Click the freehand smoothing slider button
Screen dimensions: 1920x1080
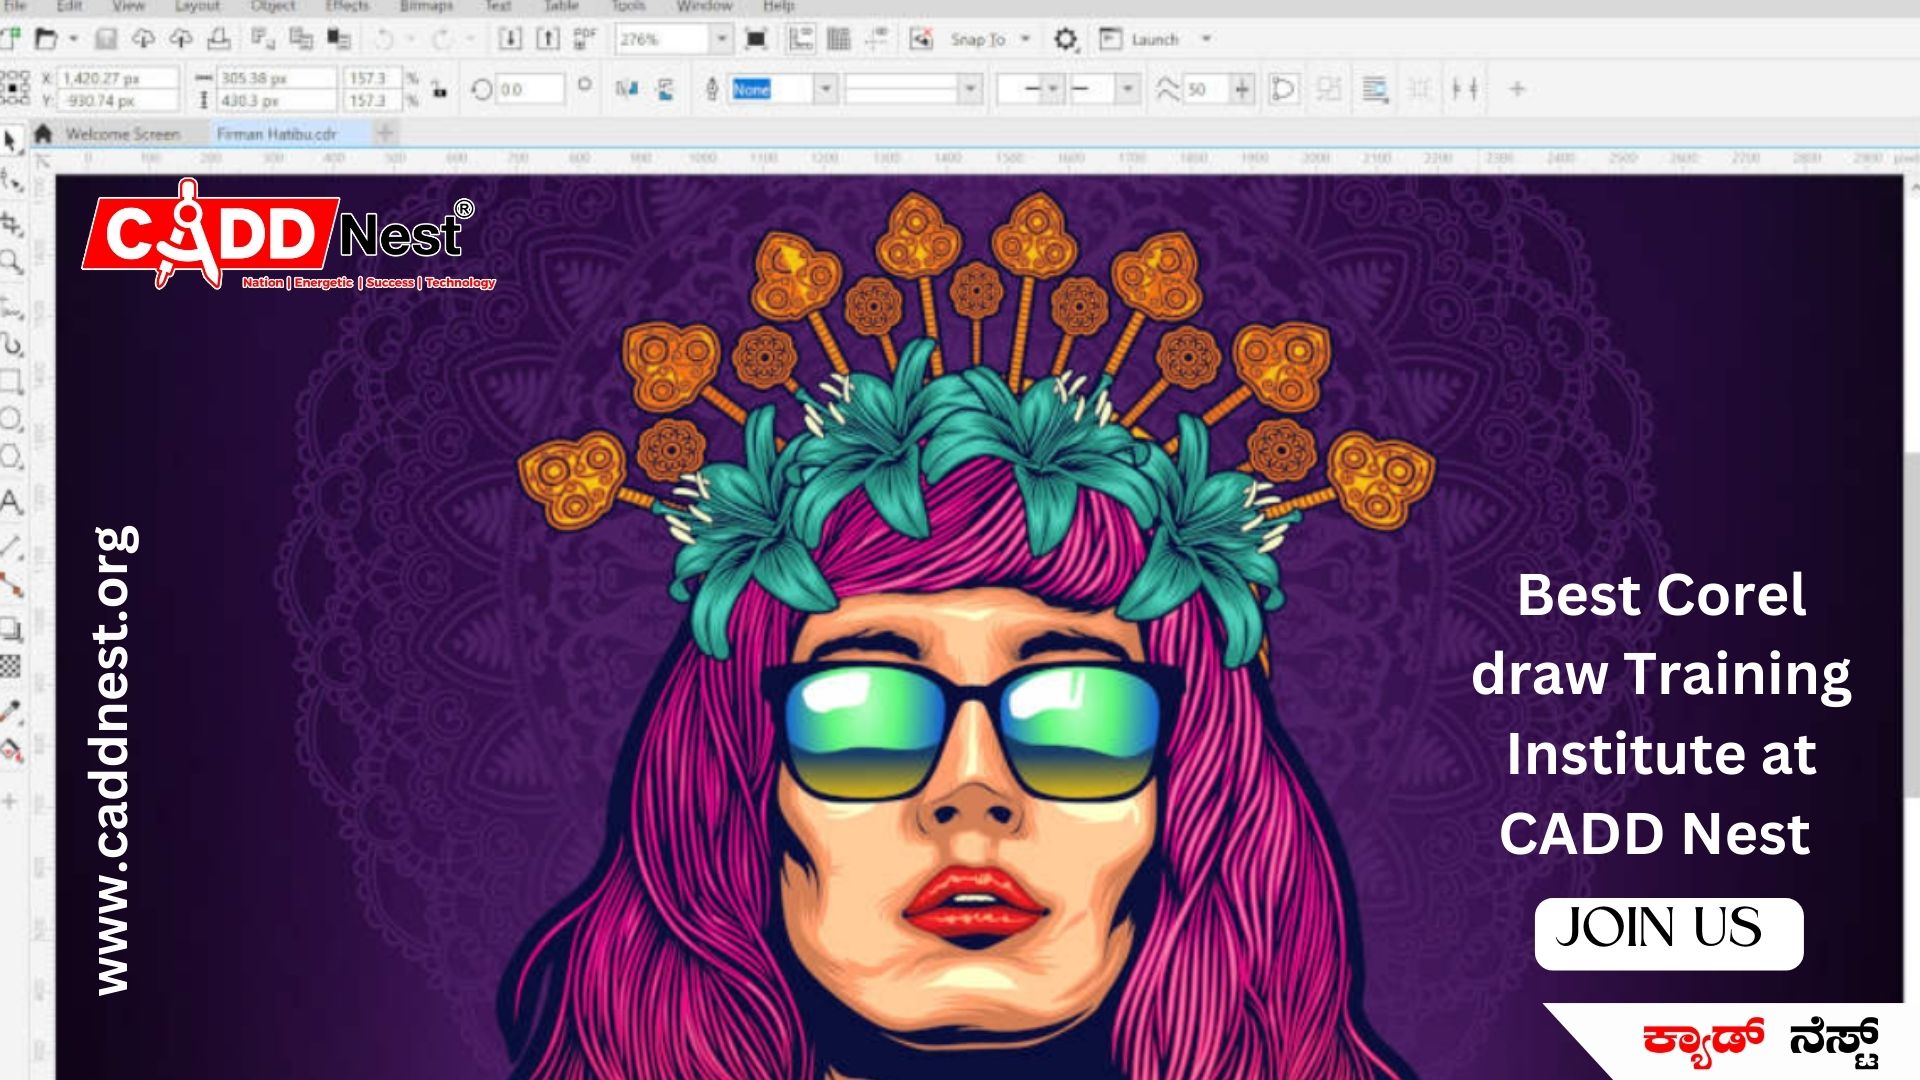(1241, 89)
